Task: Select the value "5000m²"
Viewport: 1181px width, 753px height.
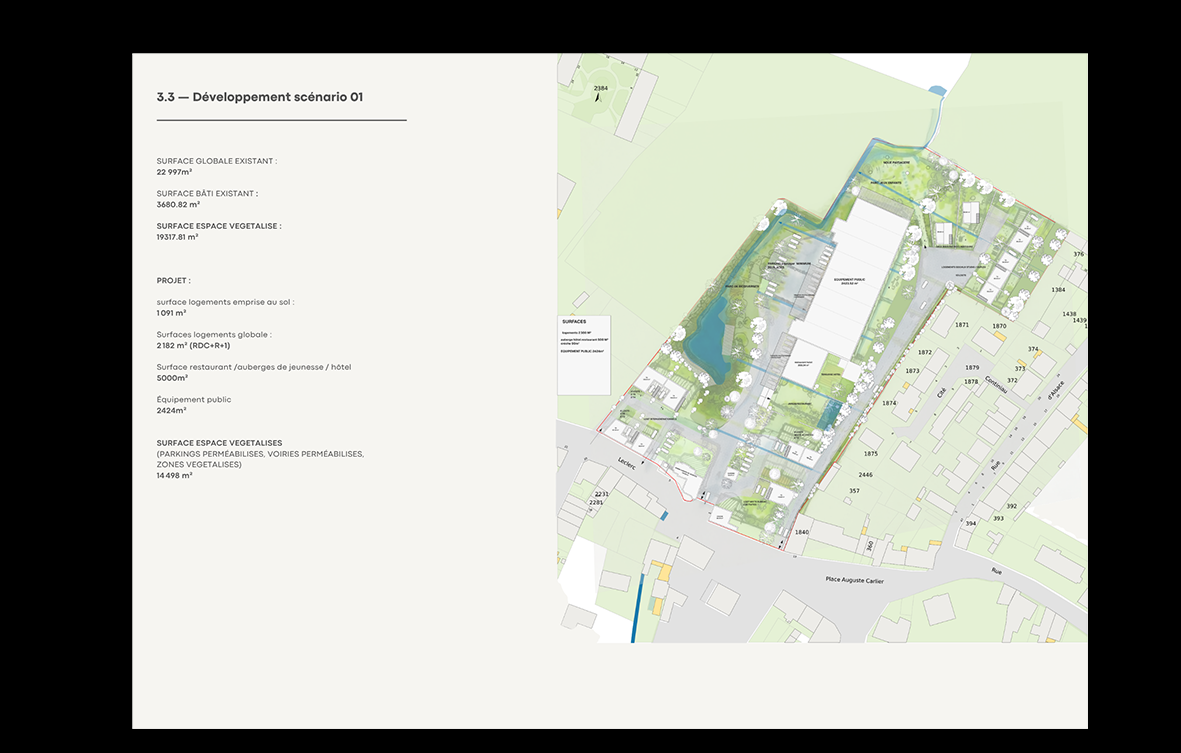Action: [172, 378]
